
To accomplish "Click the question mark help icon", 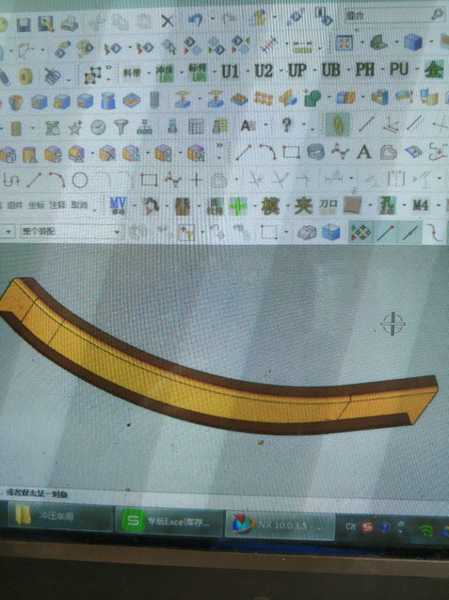I will pos(286,125).
